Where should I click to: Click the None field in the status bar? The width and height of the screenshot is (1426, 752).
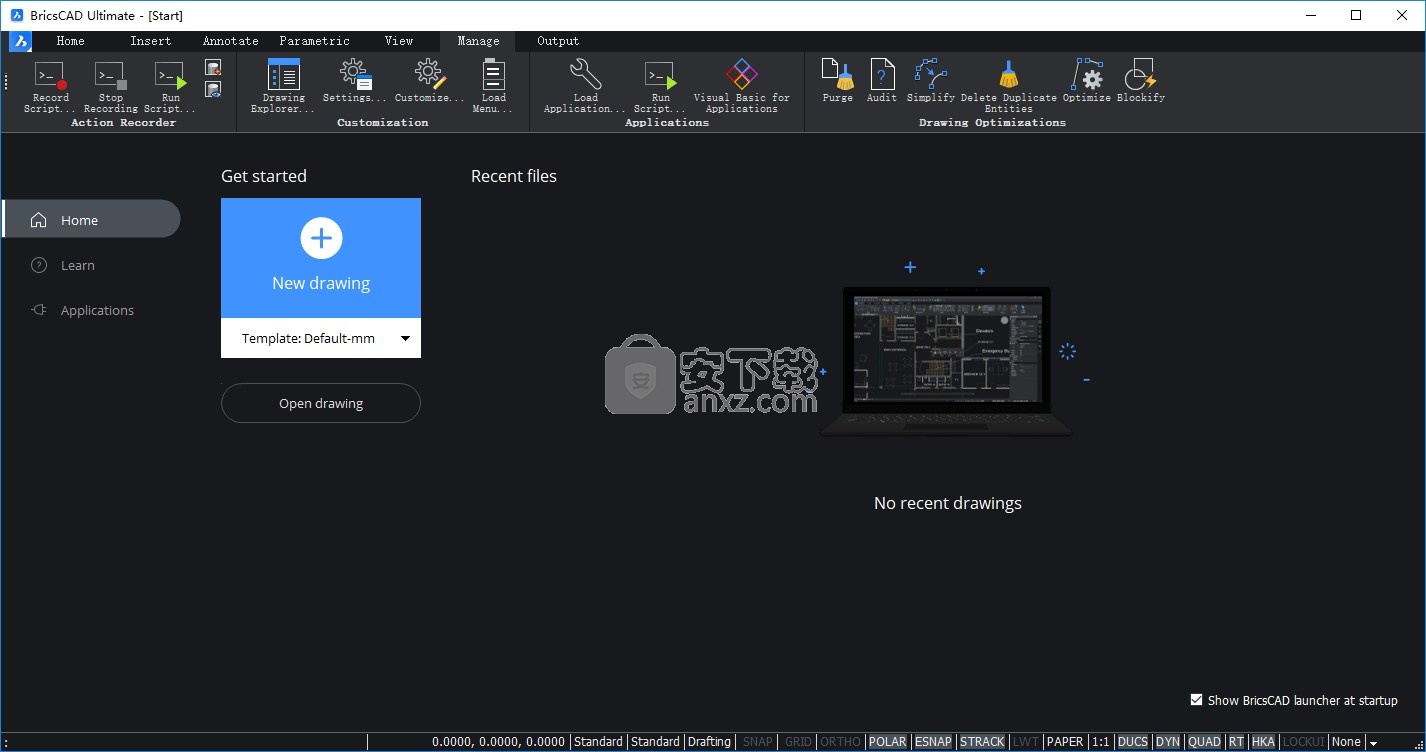pos(1346,742)
